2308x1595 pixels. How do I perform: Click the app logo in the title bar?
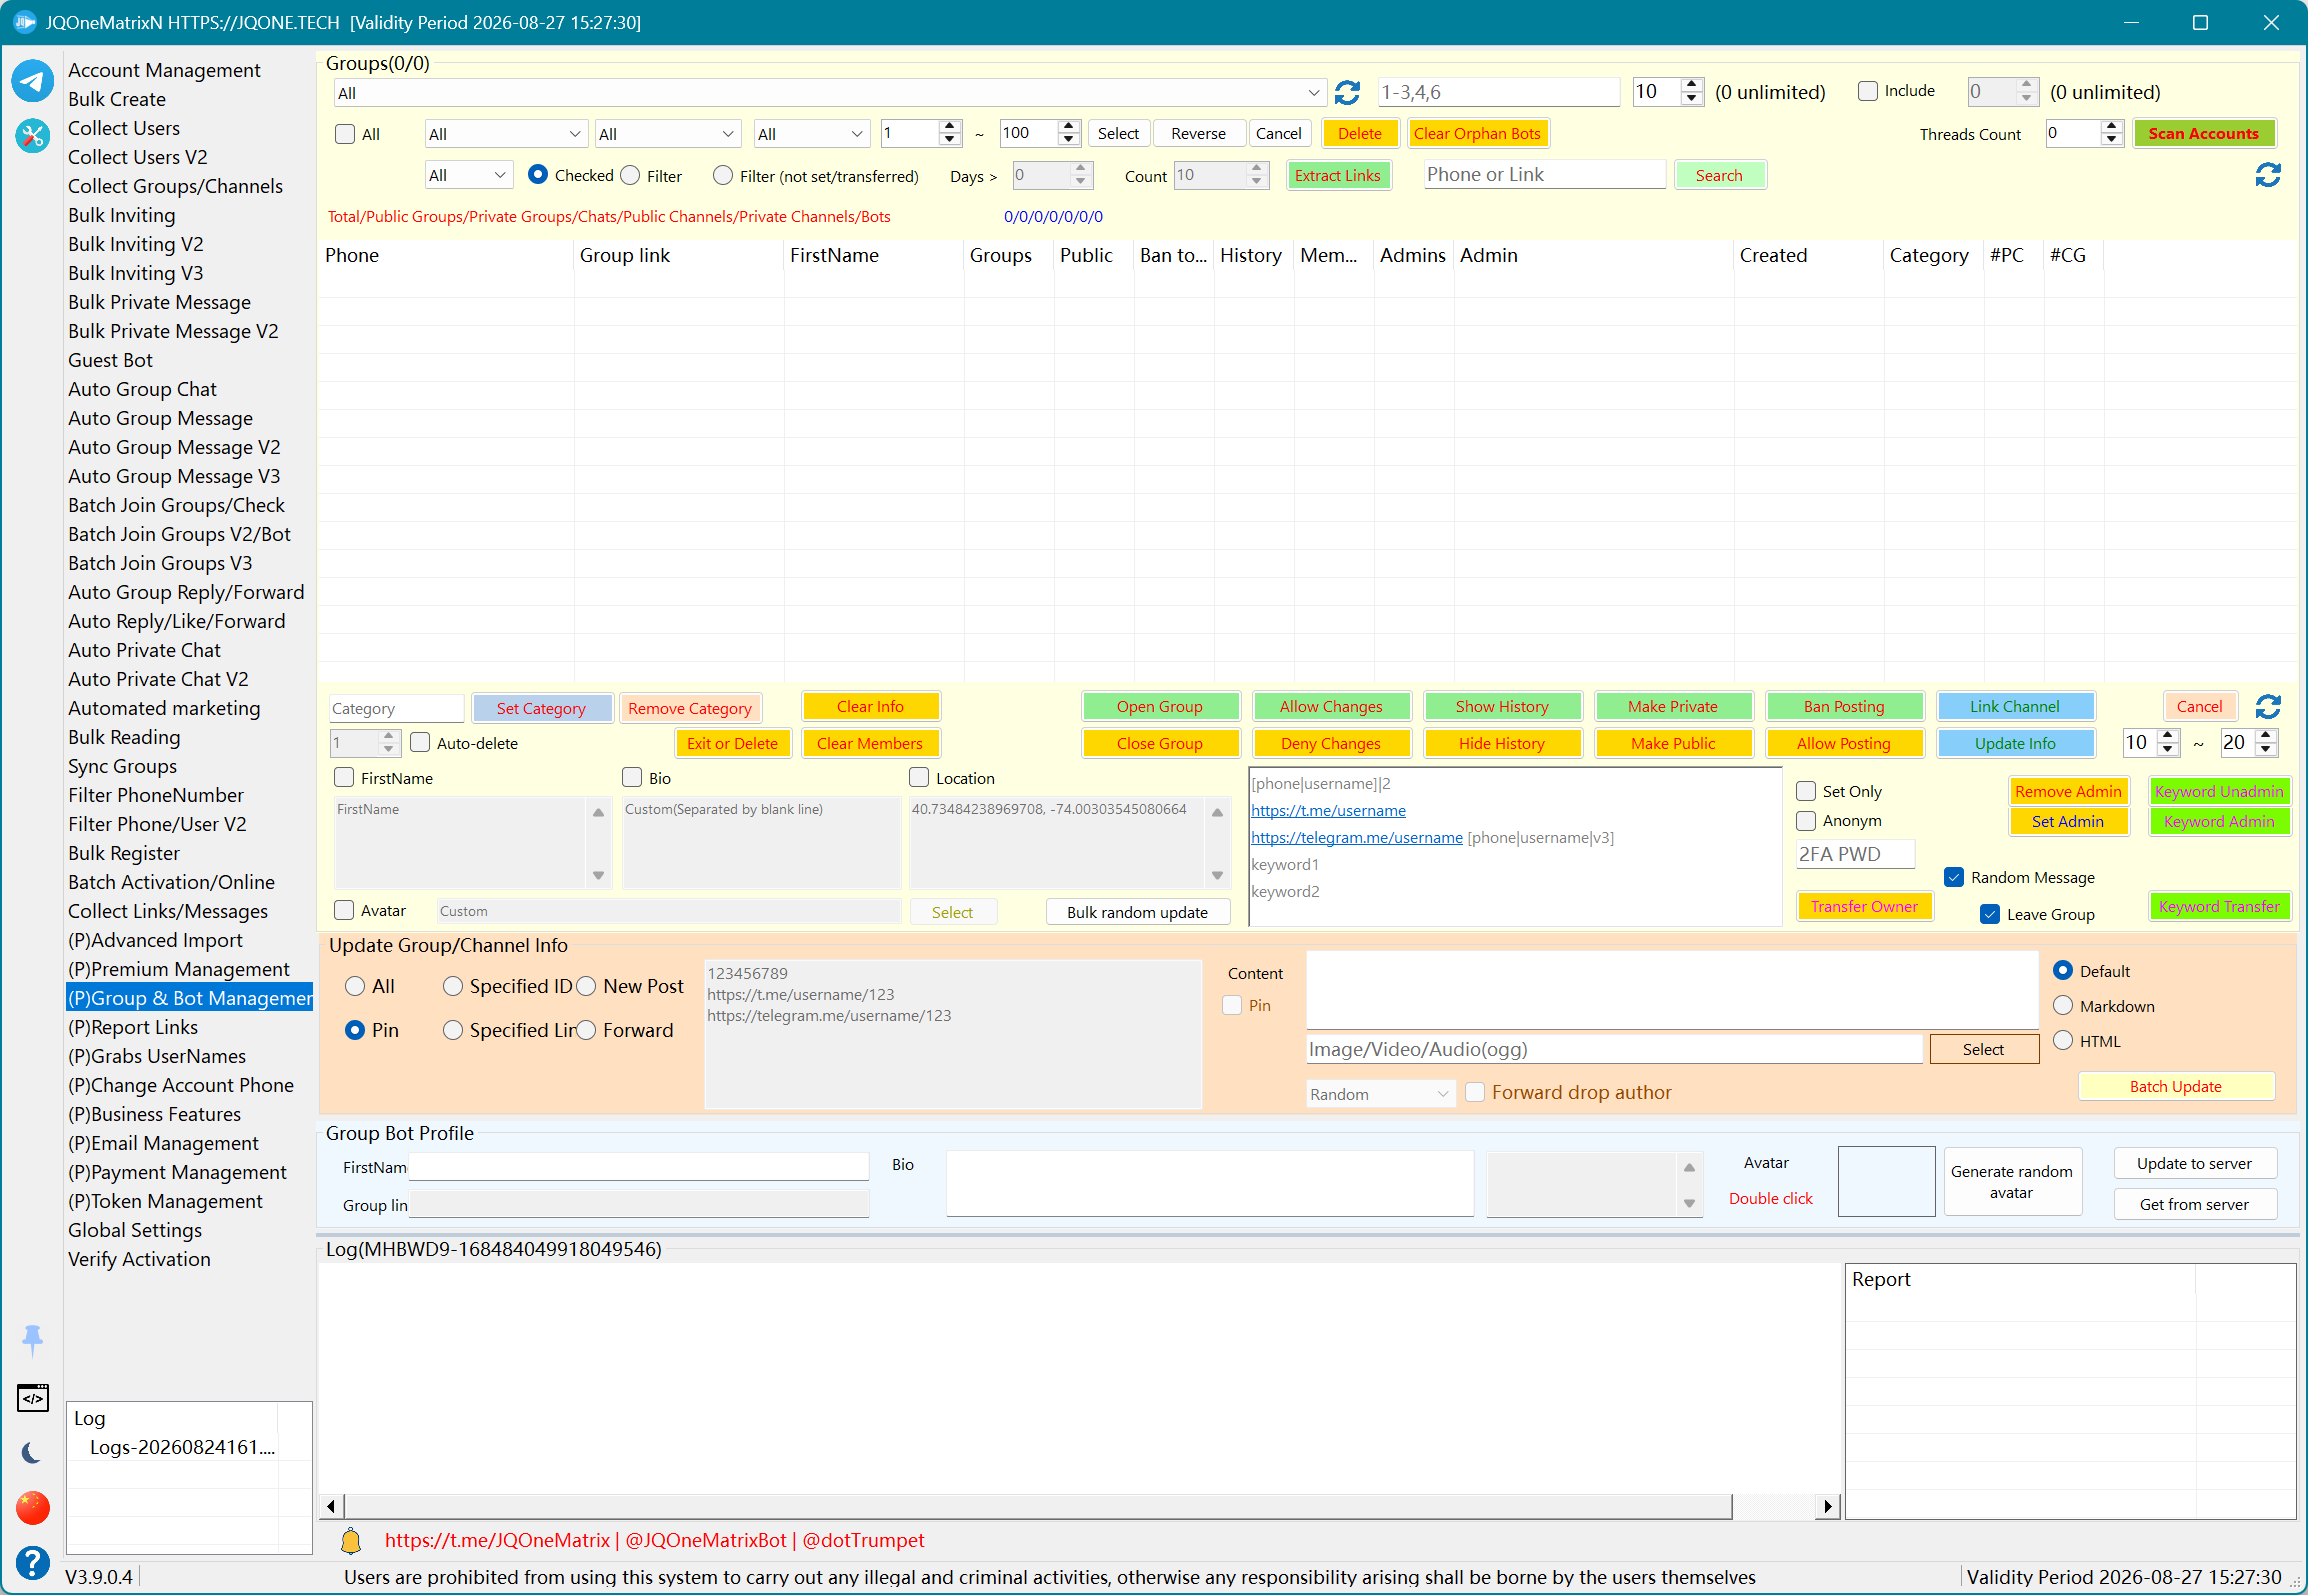click(x=24, y=22)
